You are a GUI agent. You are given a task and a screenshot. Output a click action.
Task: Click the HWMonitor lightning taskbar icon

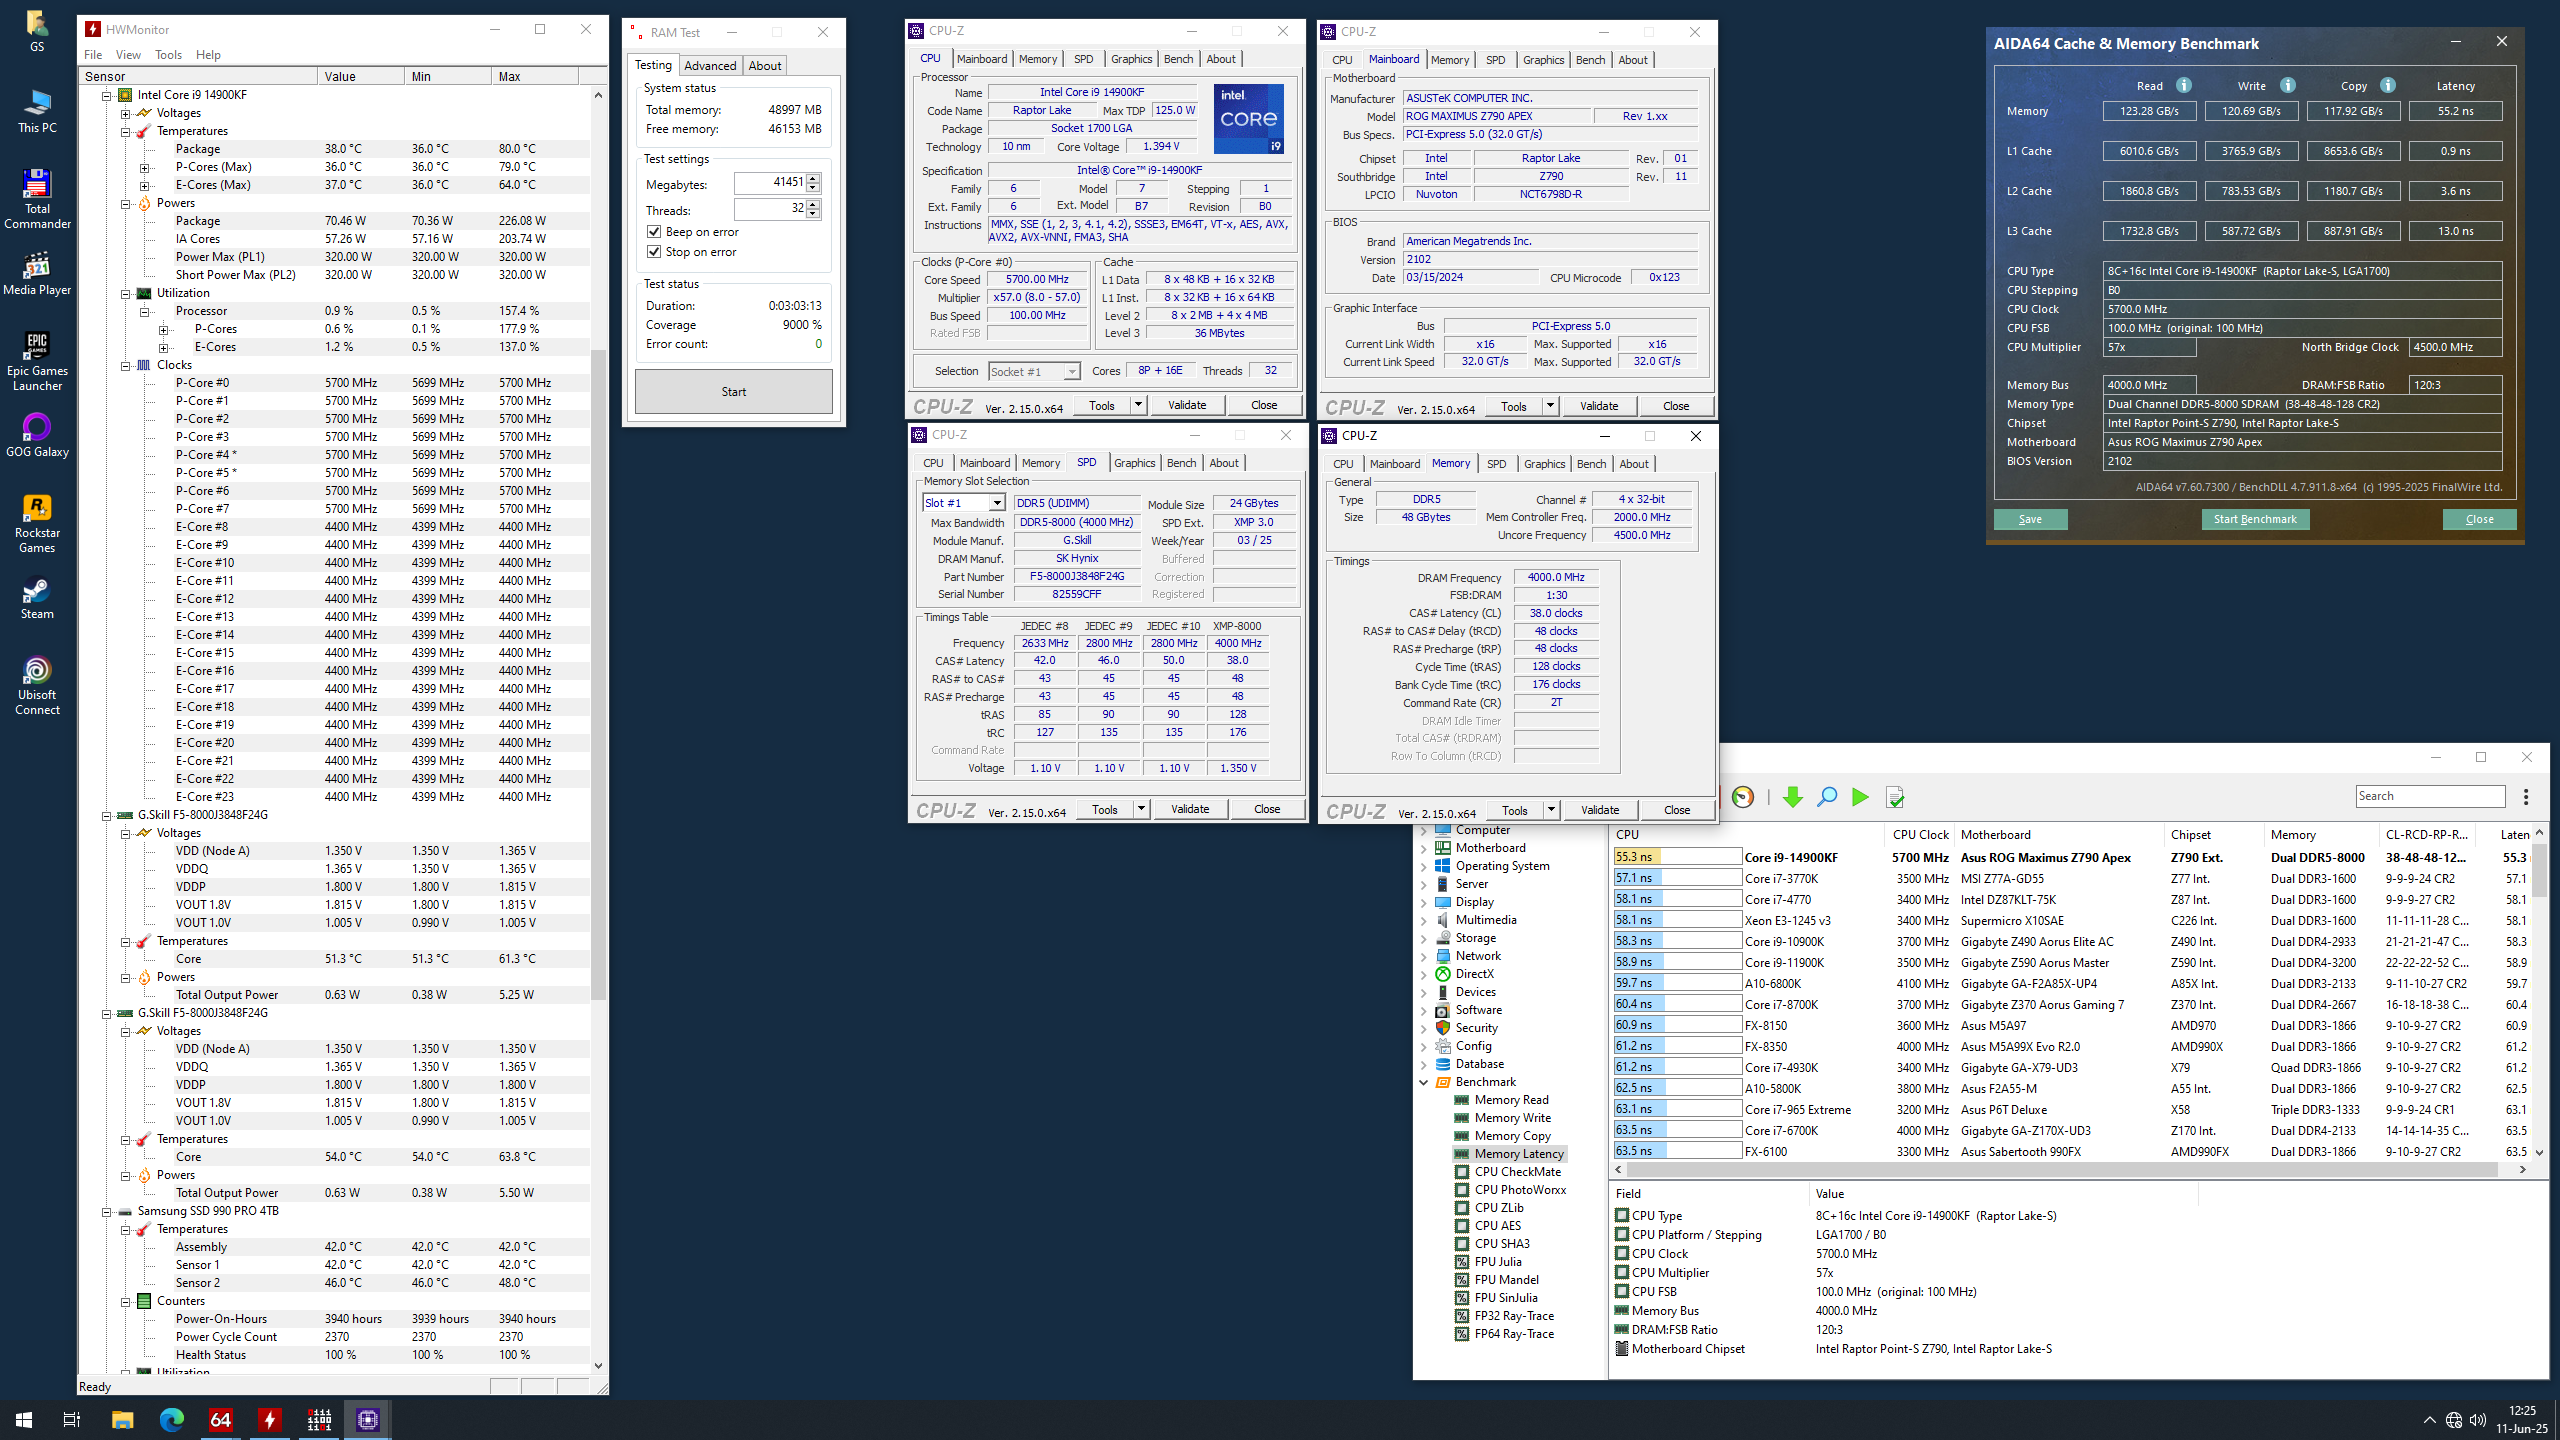(x=269, y=1419)
